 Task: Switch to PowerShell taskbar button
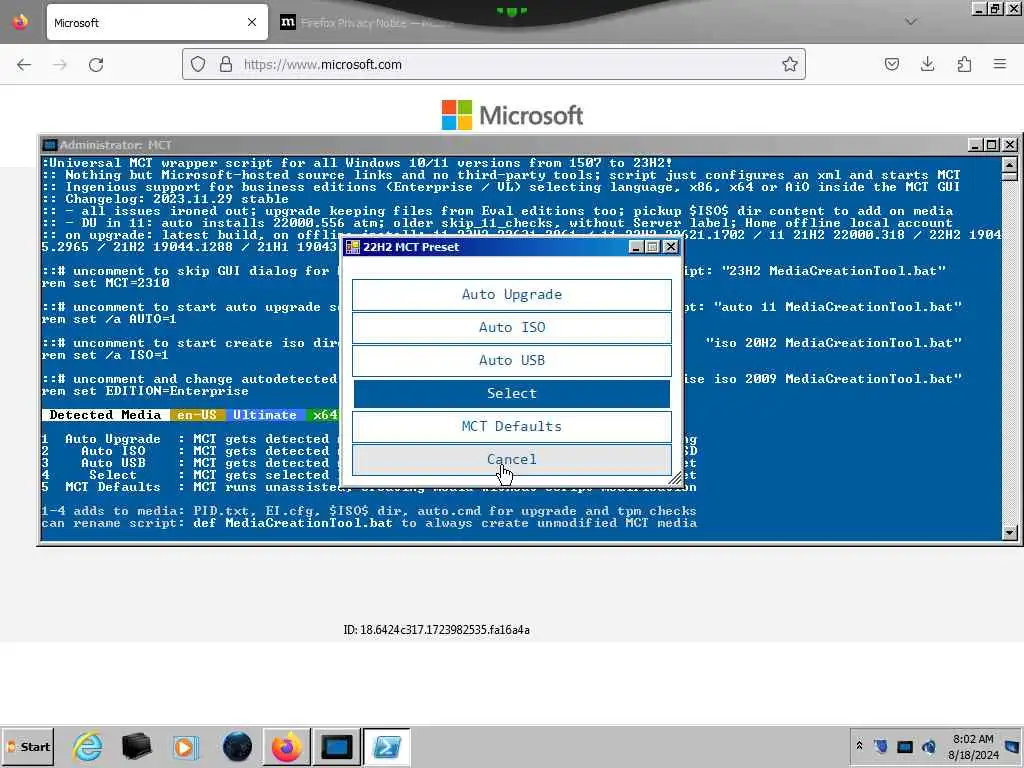[x=387, y=747]
